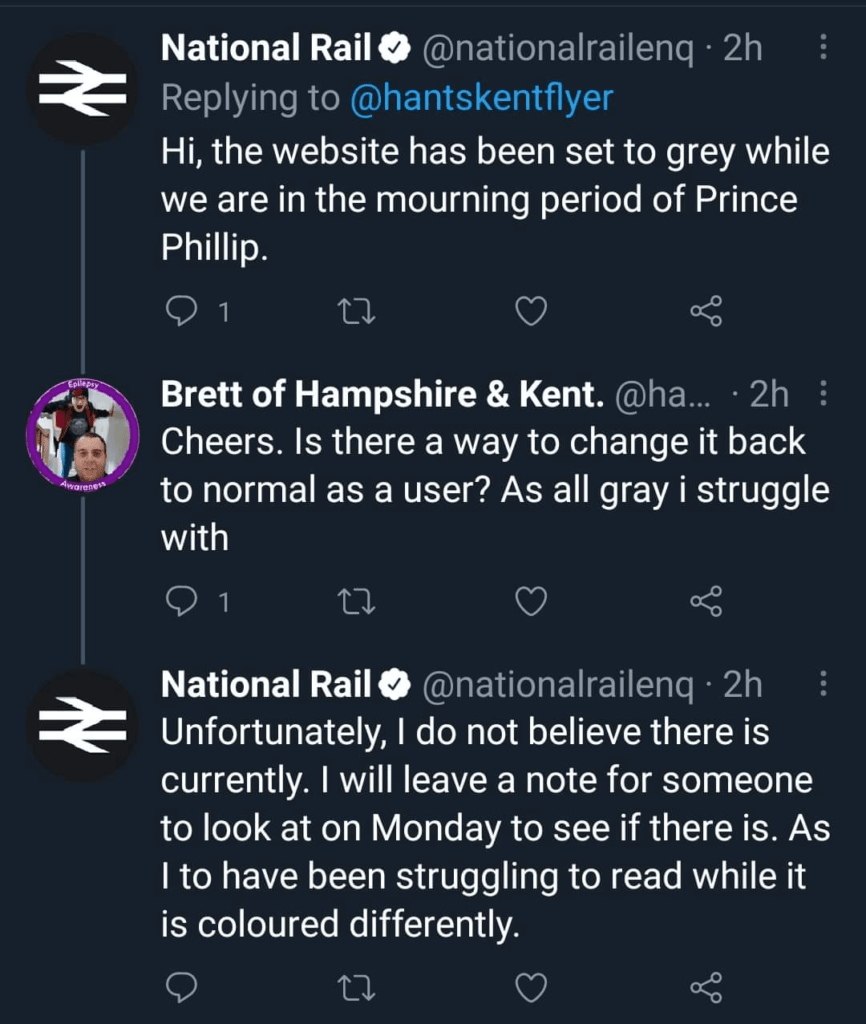Reply to Brett's tweet about gray
The width and height of the screenshot is (866, 1024).
click(181, 601)
